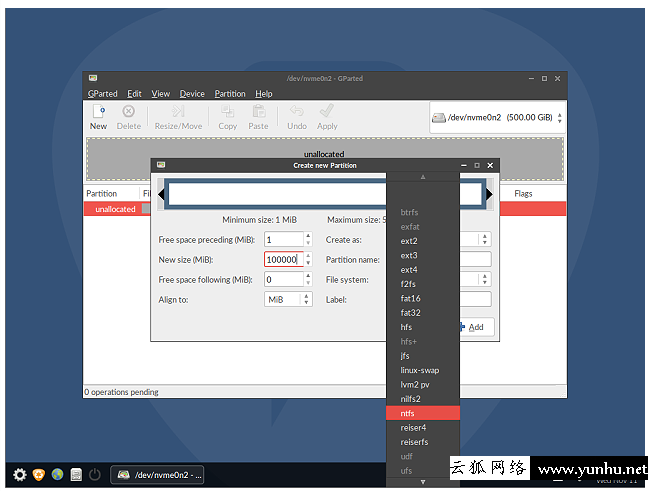Open the file manager taskbar icon
Viewport: 651px width, 491px height.
tap(76, 474)
